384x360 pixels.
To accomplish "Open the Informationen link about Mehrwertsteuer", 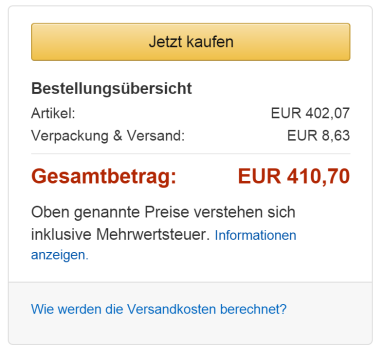I will (x=256, y=235).
